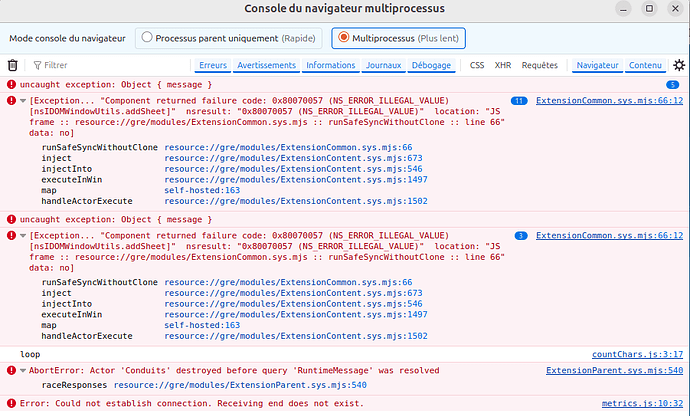Click error icon next to AbortError message
Image resolution: width=690 pixels, height=416 pixels.
11,371
